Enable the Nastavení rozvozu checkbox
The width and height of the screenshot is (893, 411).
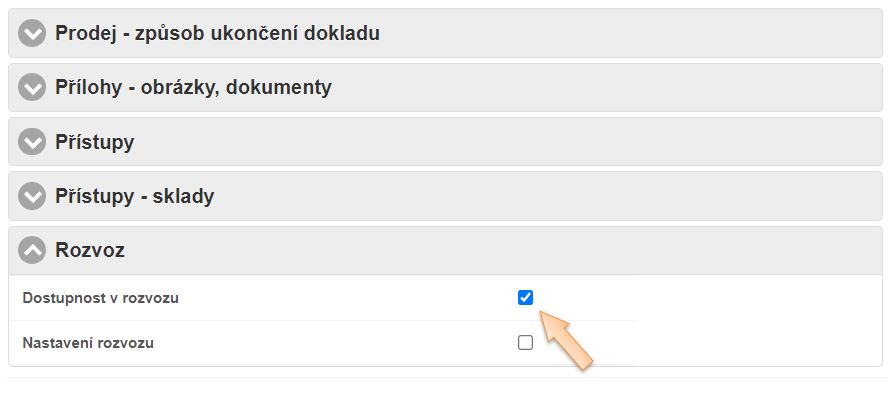click(x=526, y=343)
